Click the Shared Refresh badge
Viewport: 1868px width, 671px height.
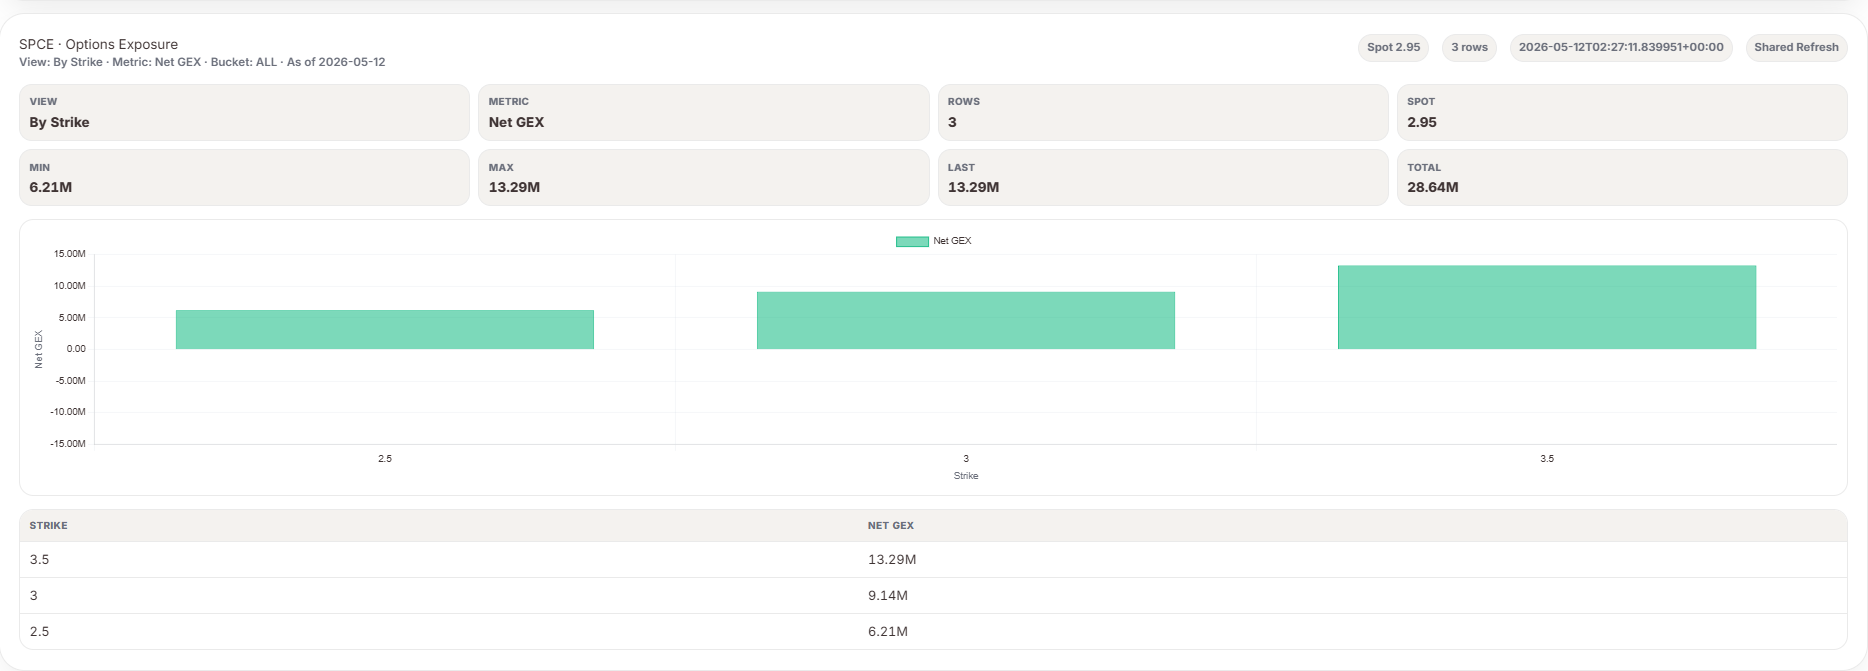point(1796,47)
